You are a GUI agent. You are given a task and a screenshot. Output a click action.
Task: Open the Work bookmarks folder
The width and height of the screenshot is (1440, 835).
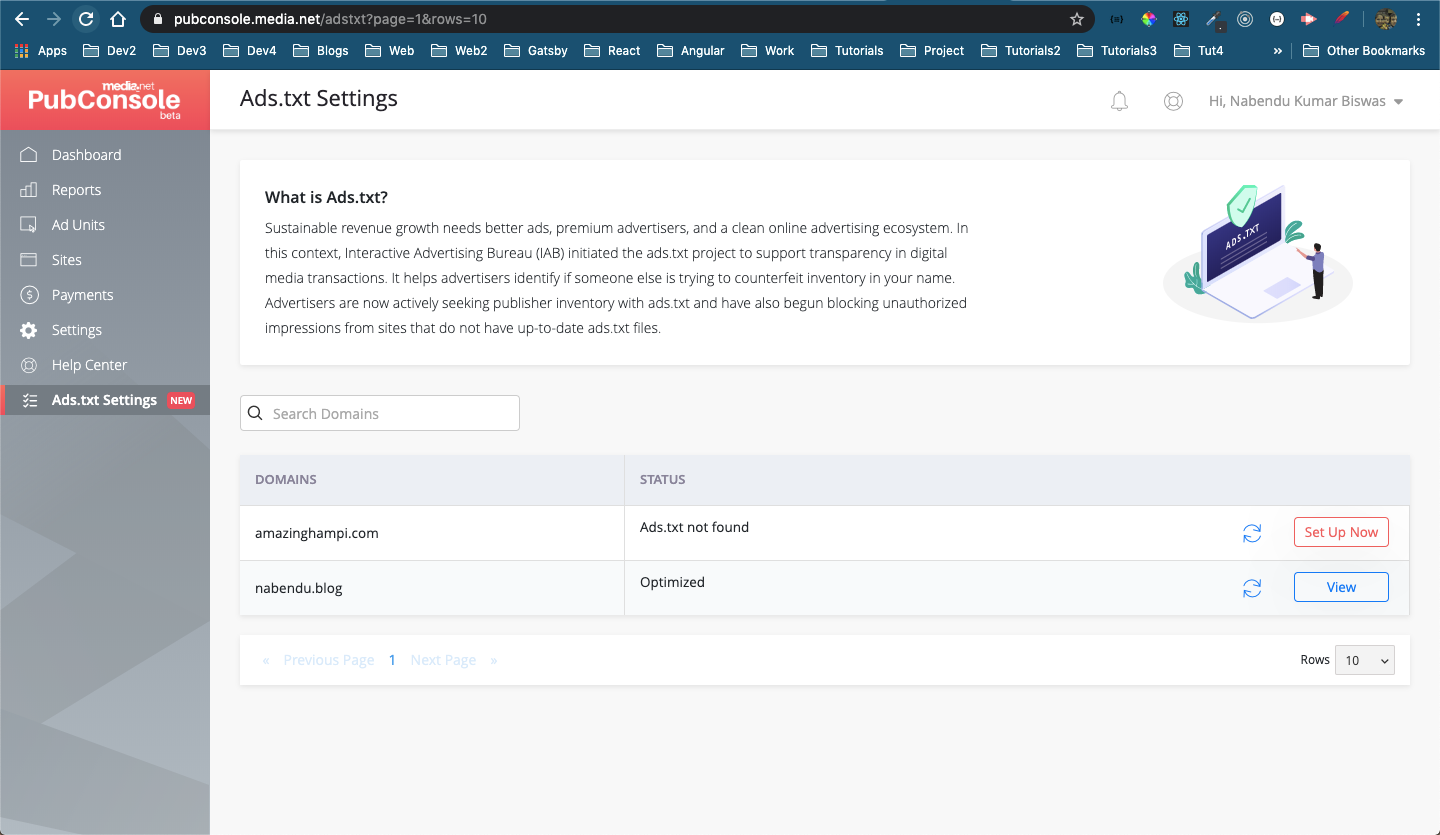(x=767, y=51)
